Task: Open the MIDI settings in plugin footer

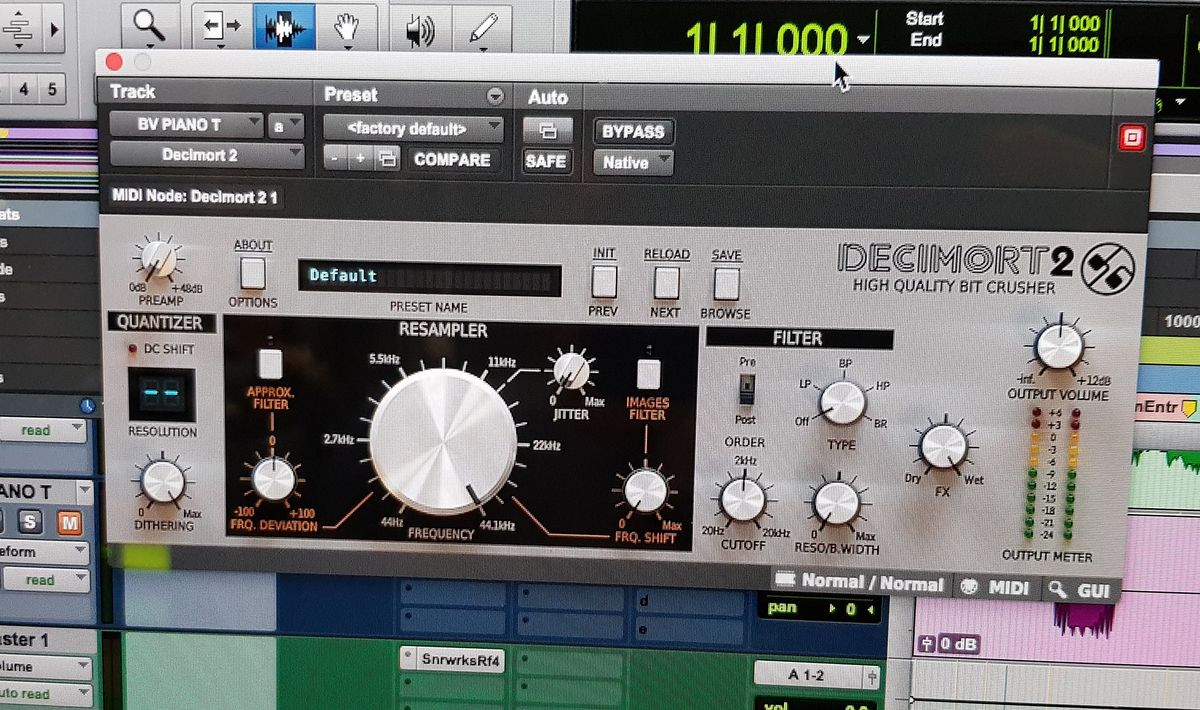Action: click(995, 587)
